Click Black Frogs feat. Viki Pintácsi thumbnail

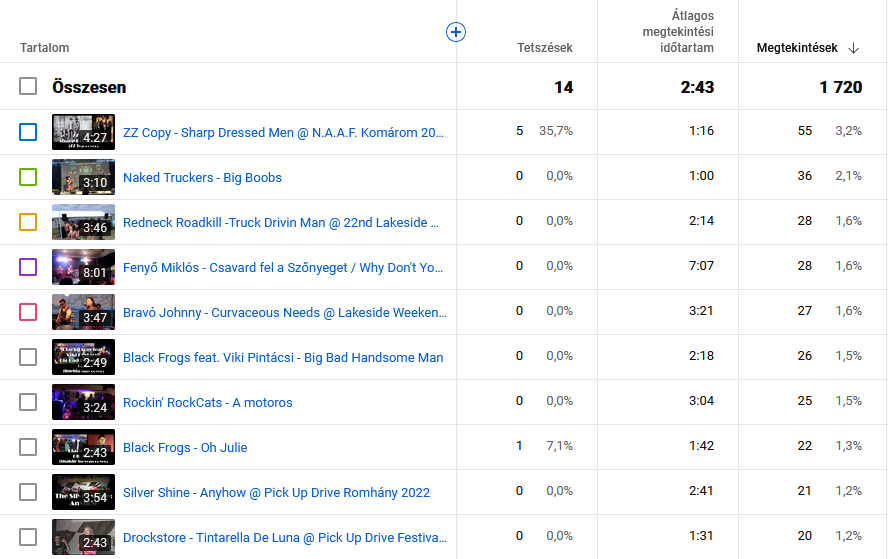click(x=83, y=357)
